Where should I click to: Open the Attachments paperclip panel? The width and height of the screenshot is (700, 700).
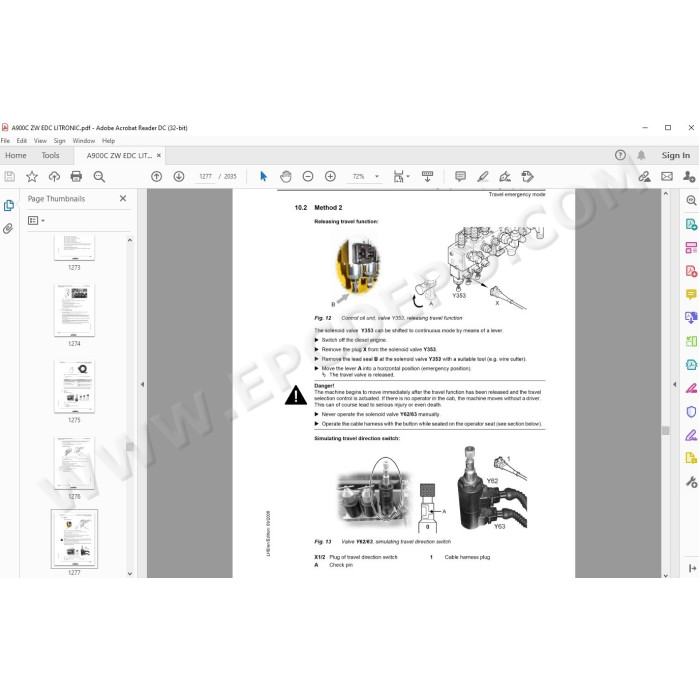[x=8, y=229]
